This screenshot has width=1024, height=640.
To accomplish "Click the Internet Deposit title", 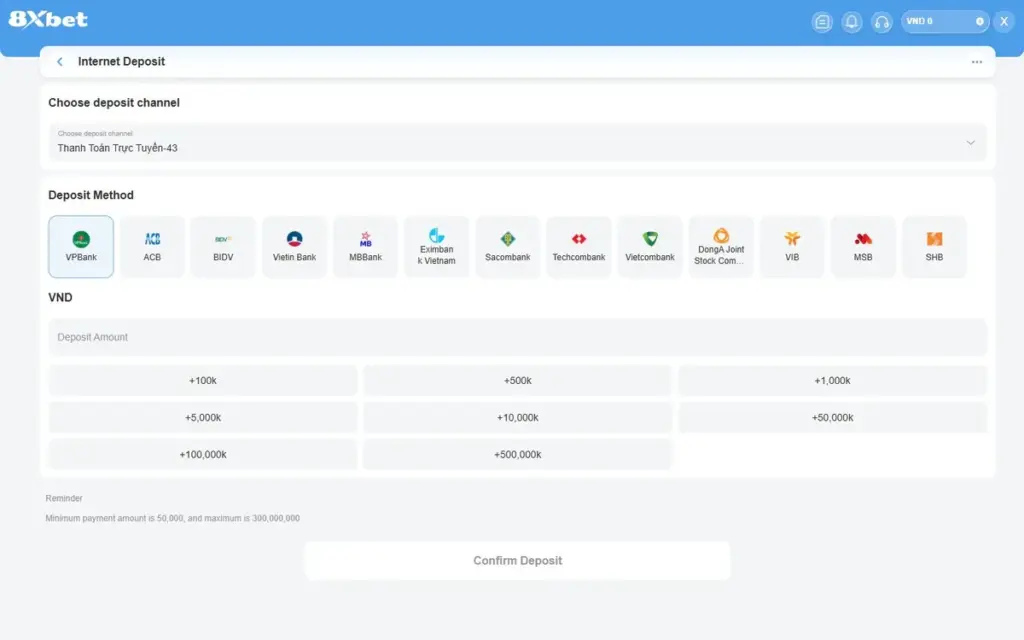I will [121, 61].
